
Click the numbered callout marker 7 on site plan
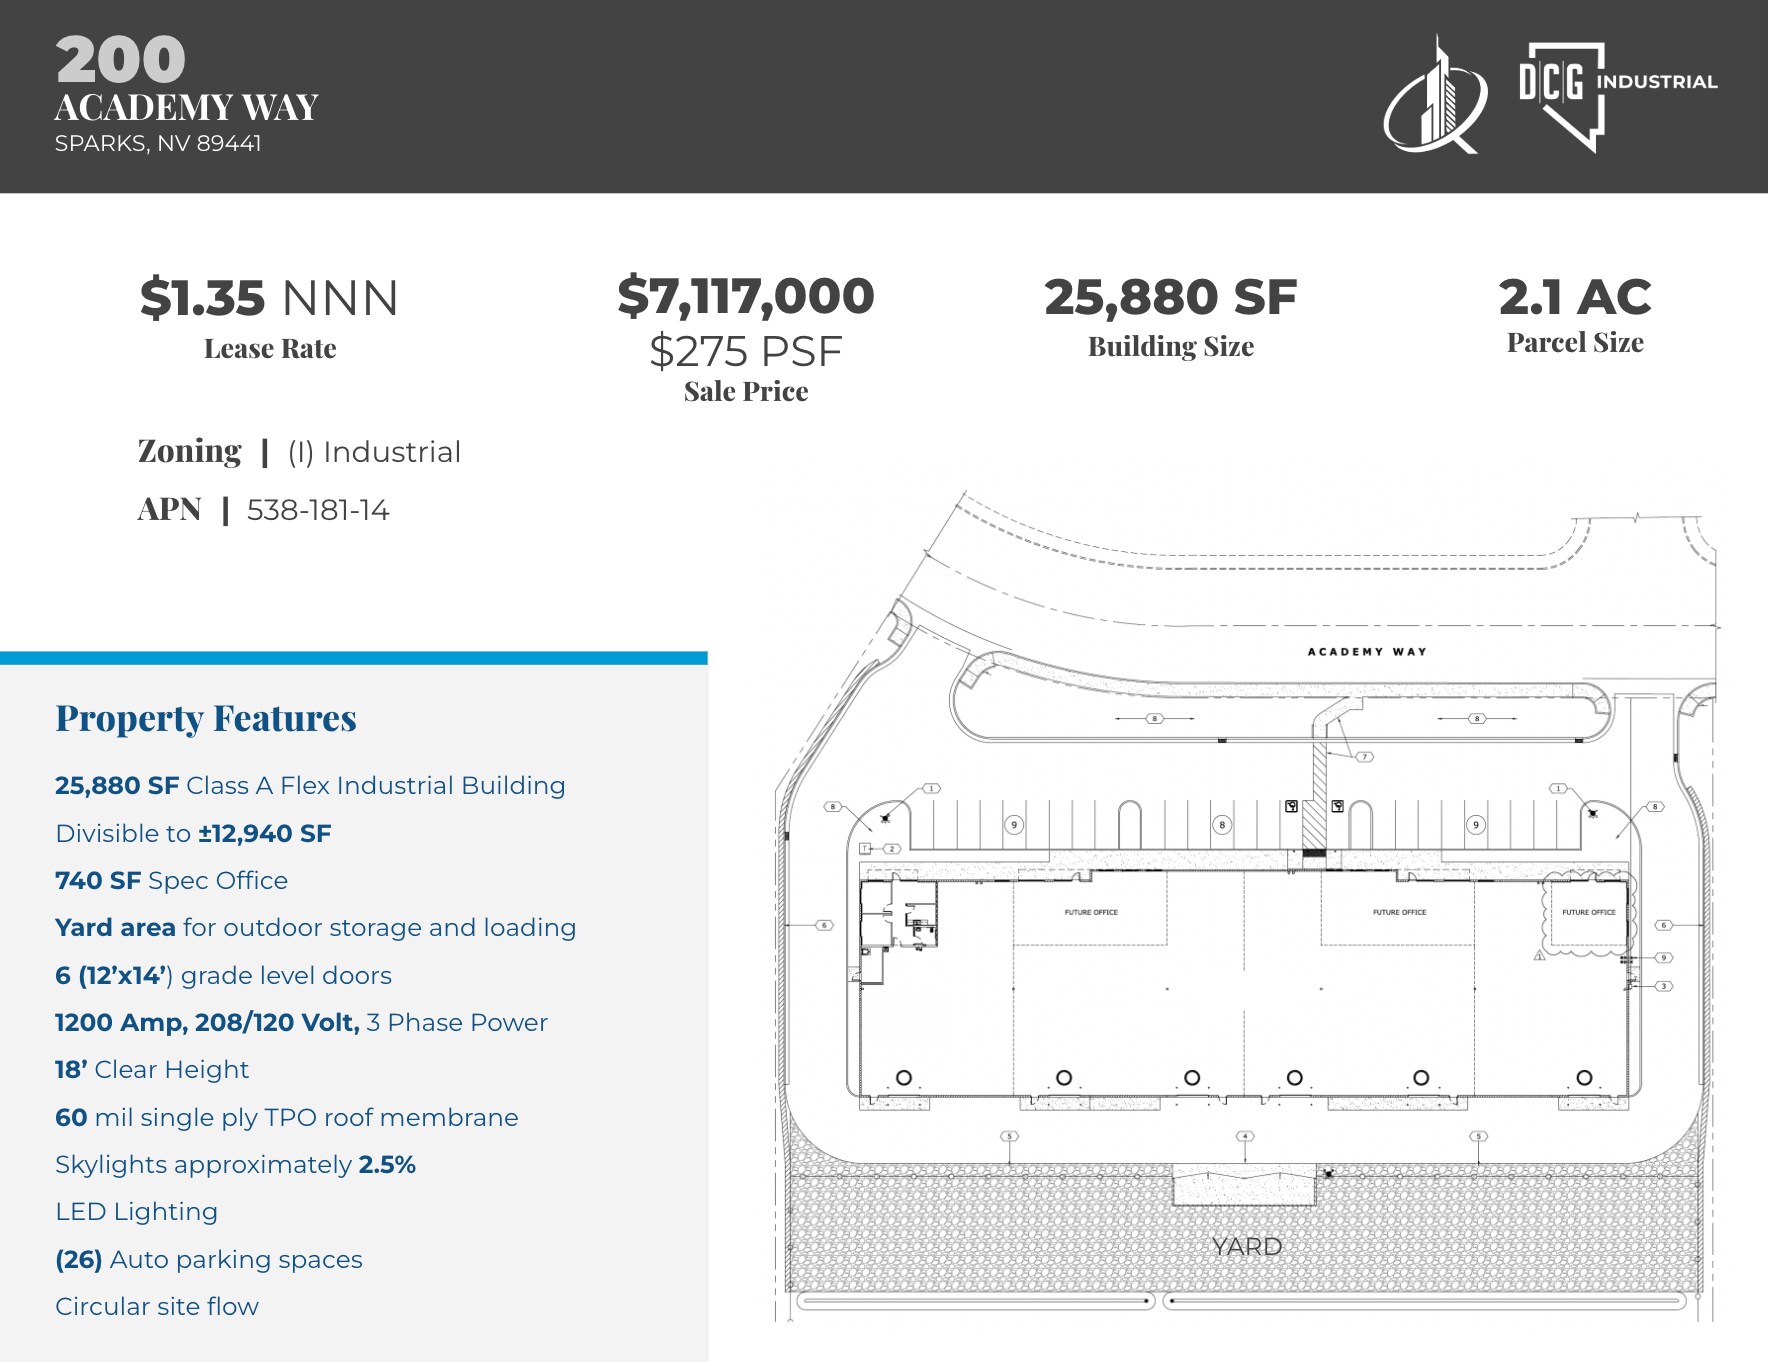[1363, 757]
